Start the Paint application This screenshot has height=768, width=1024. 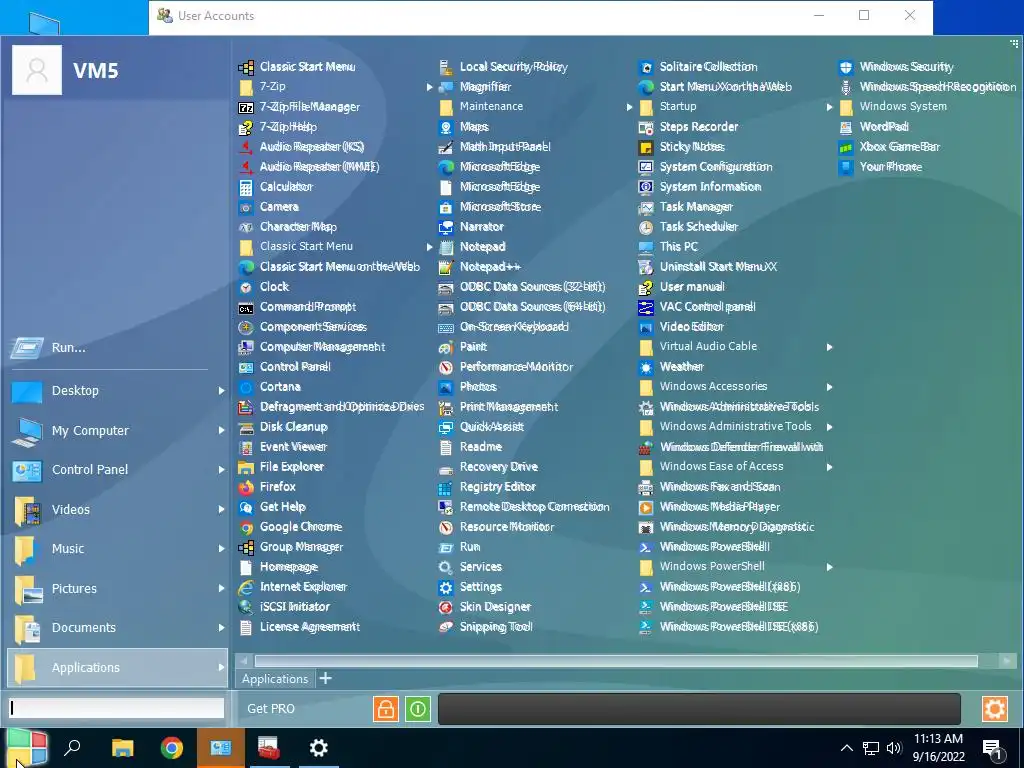(x=462, y=347)
